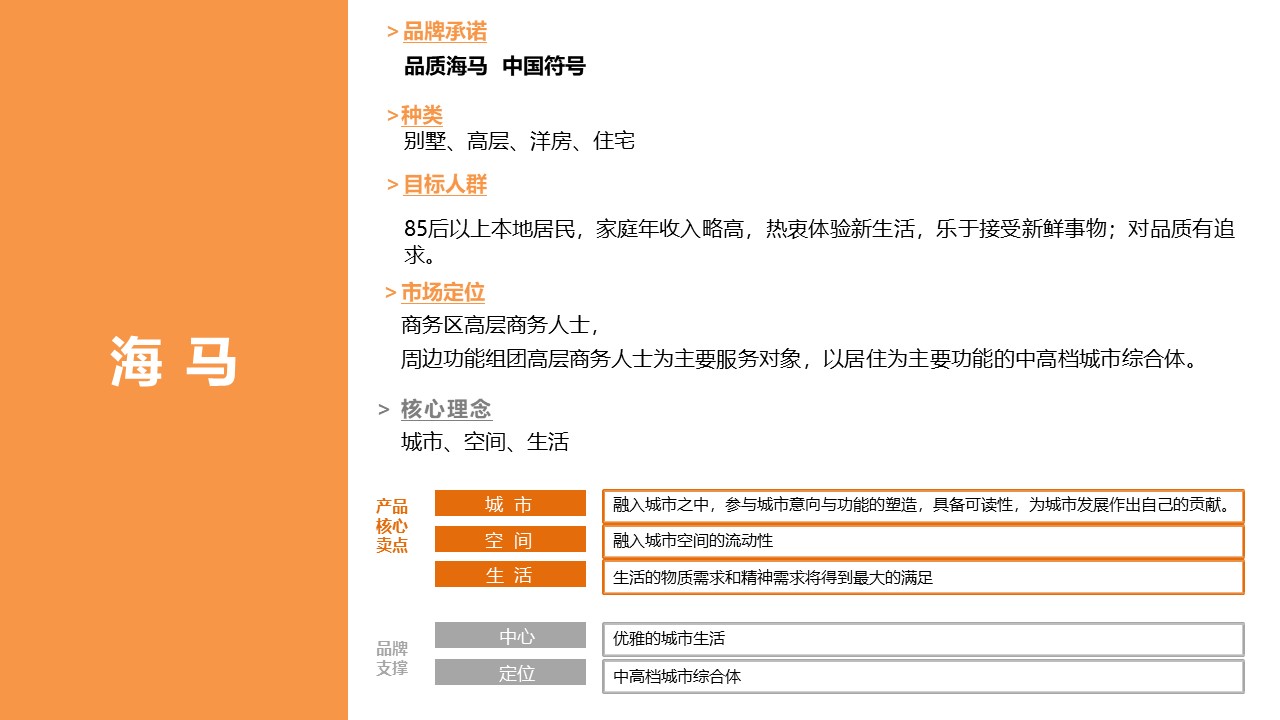1280x720 pixels.
Task: Click the text box containing 融入城市空间的流动性
Action: [x=922, y=539]
